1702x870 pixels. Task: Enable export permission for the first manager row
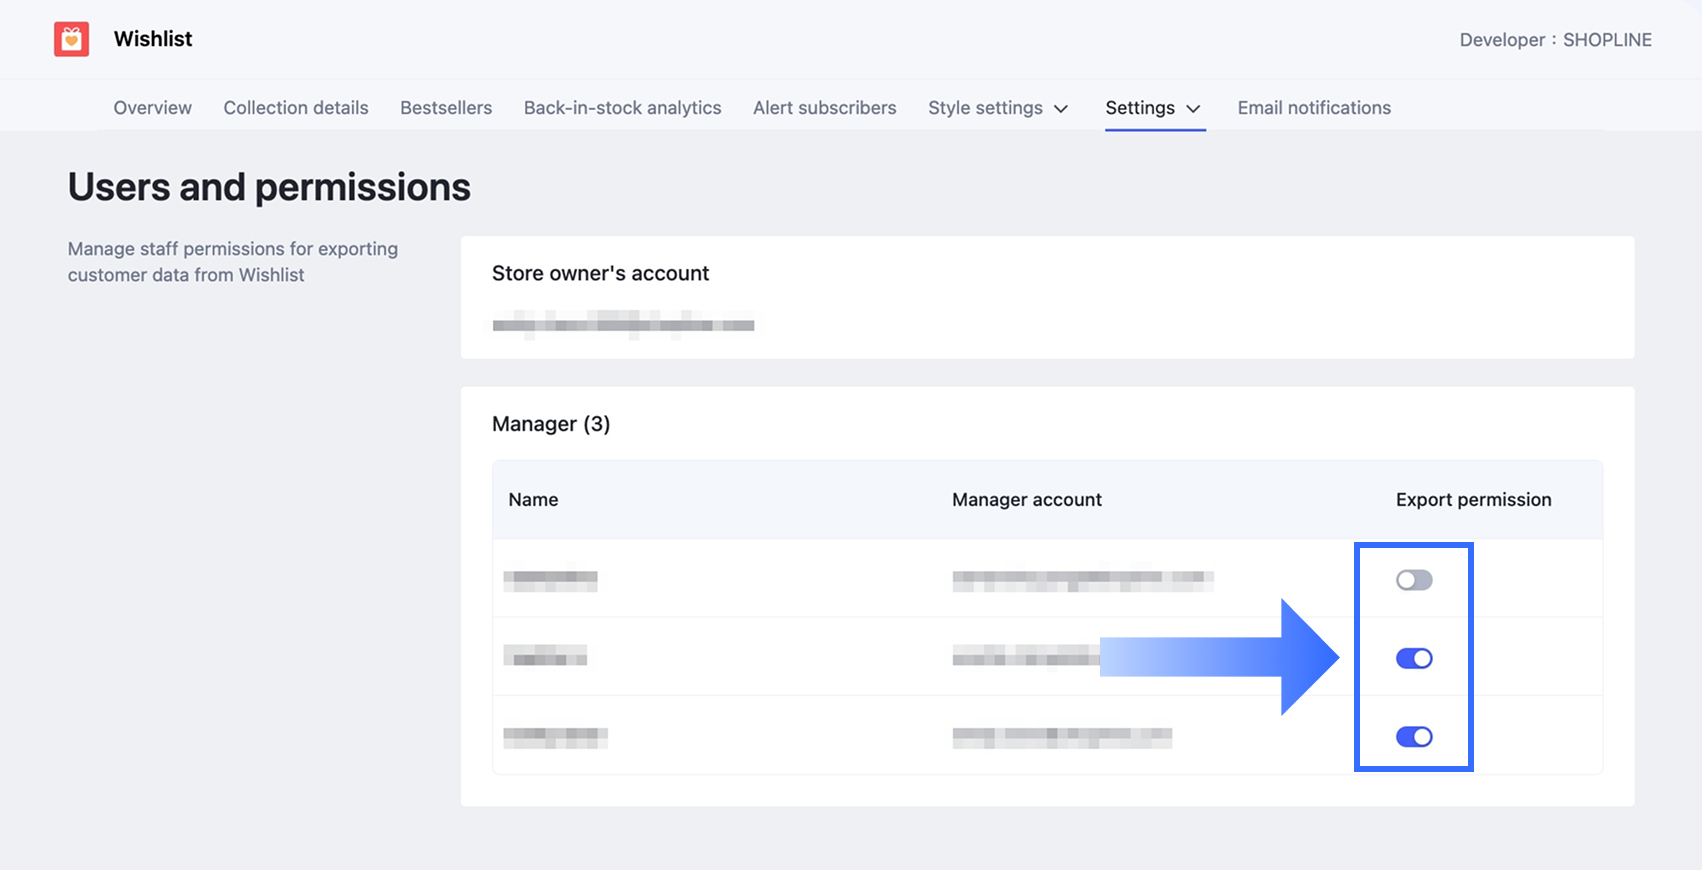pyautogui.click(x=1414, y=580)
